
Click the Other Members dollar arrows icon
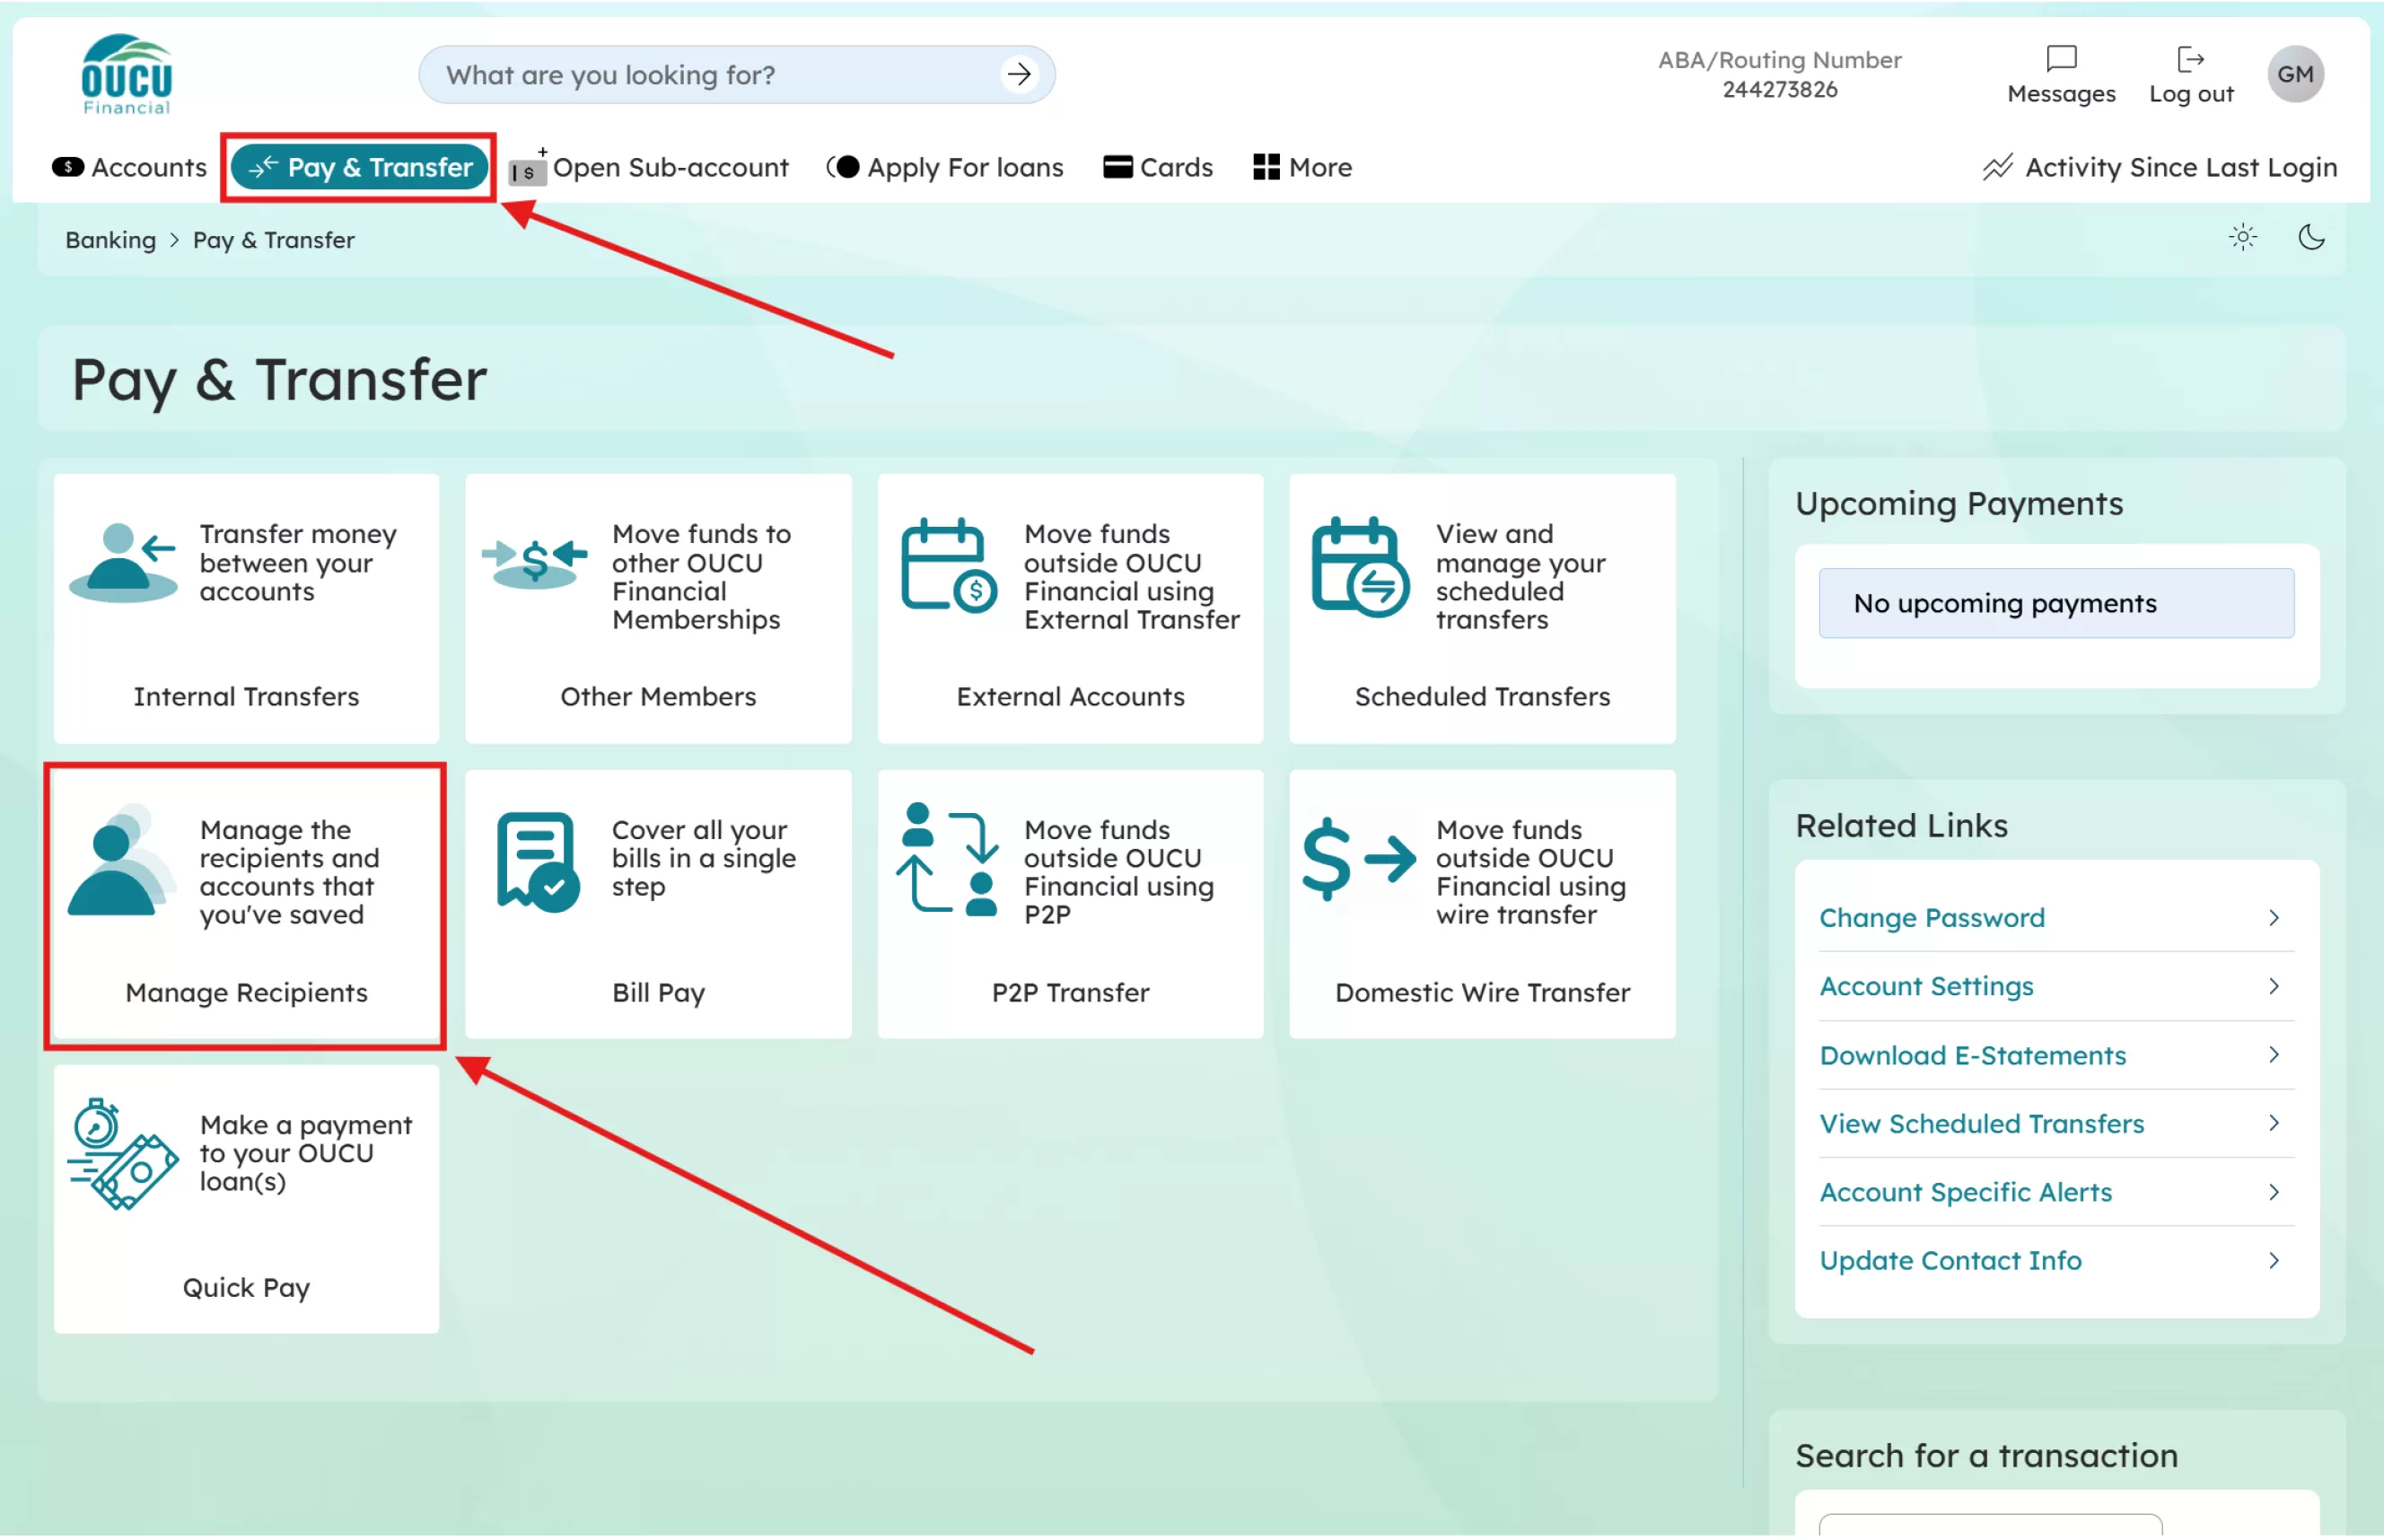tap(535, 564)
